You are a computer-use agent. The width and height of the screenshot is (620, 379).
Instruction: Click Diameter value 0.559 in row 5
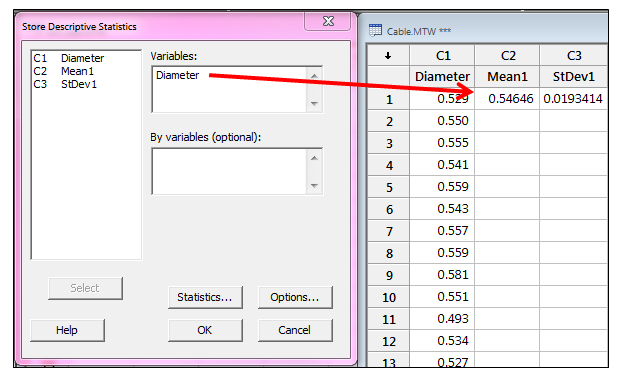[442, 187]
